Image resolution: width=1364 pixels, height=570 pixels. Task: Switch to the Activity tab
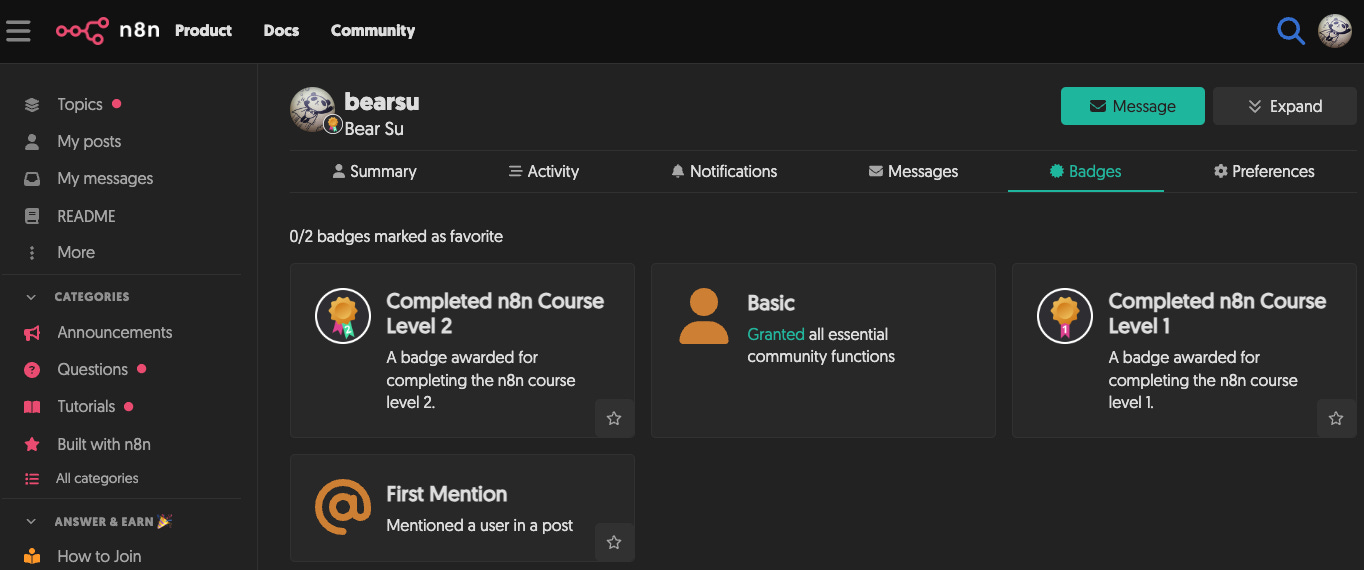click(544, 171)
